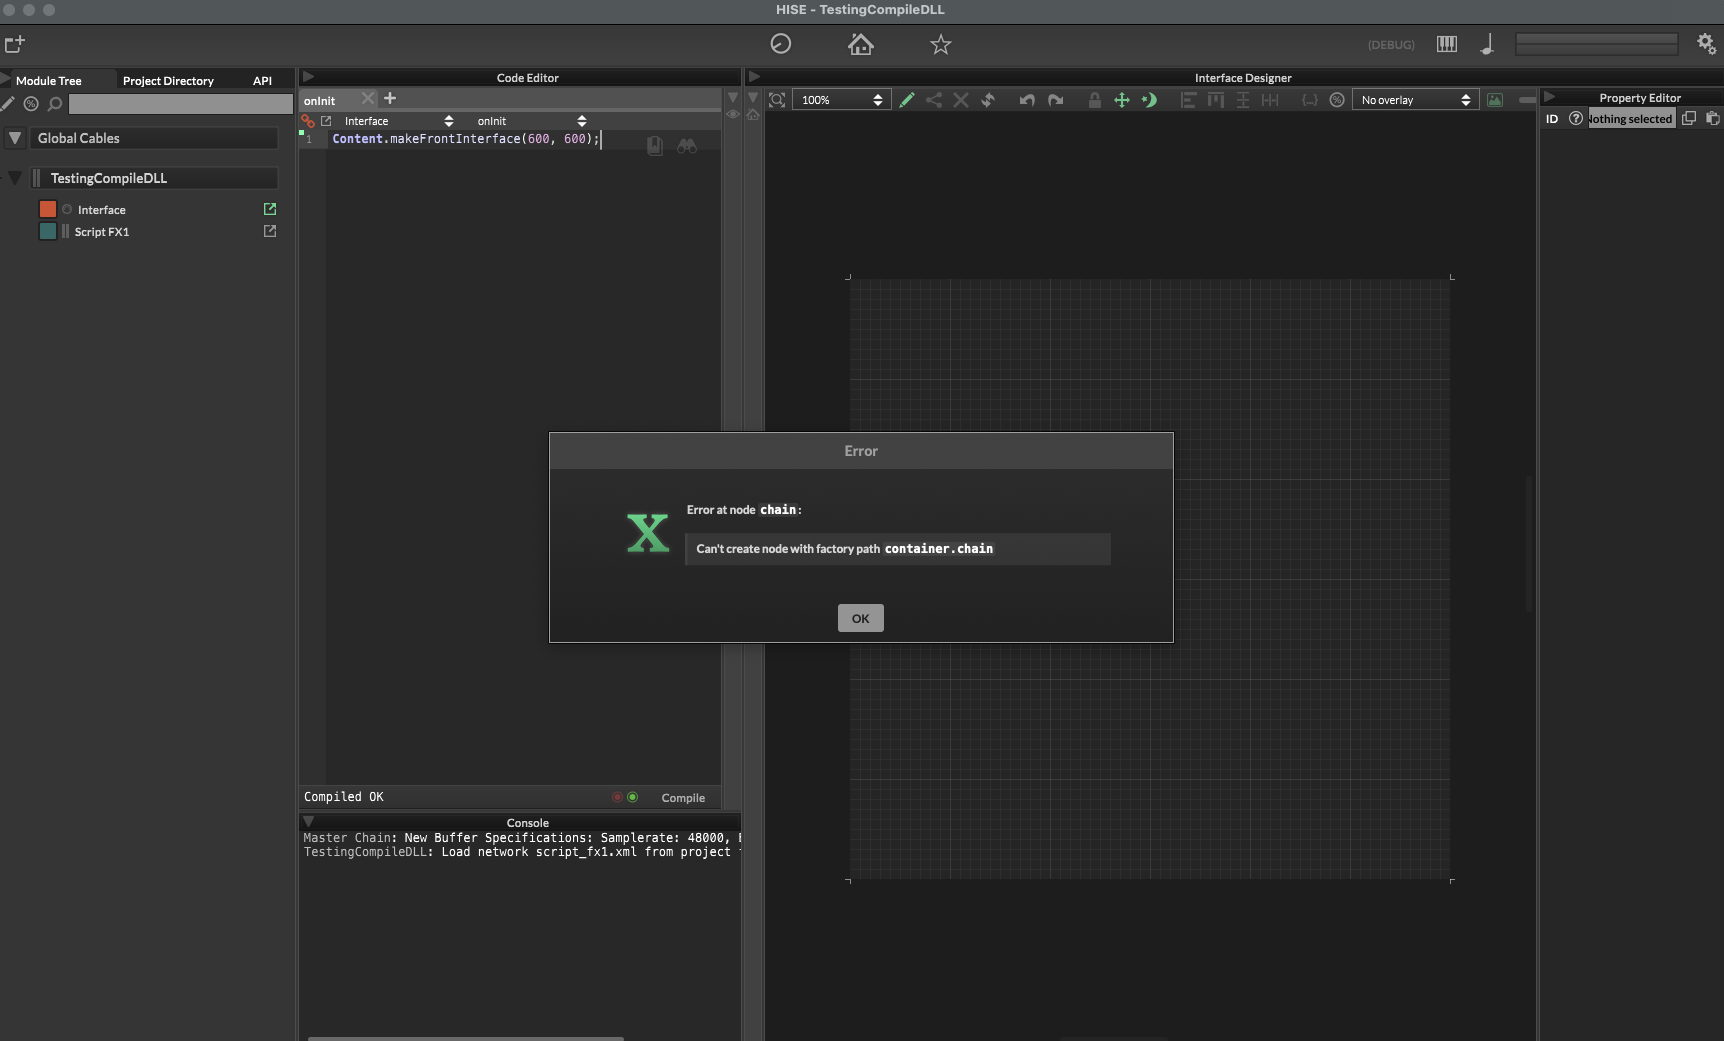This screenshot has width=1724, height=1041.
Task: Click the percent icon in Module Tree toolbar
Action: pos(31,104)
